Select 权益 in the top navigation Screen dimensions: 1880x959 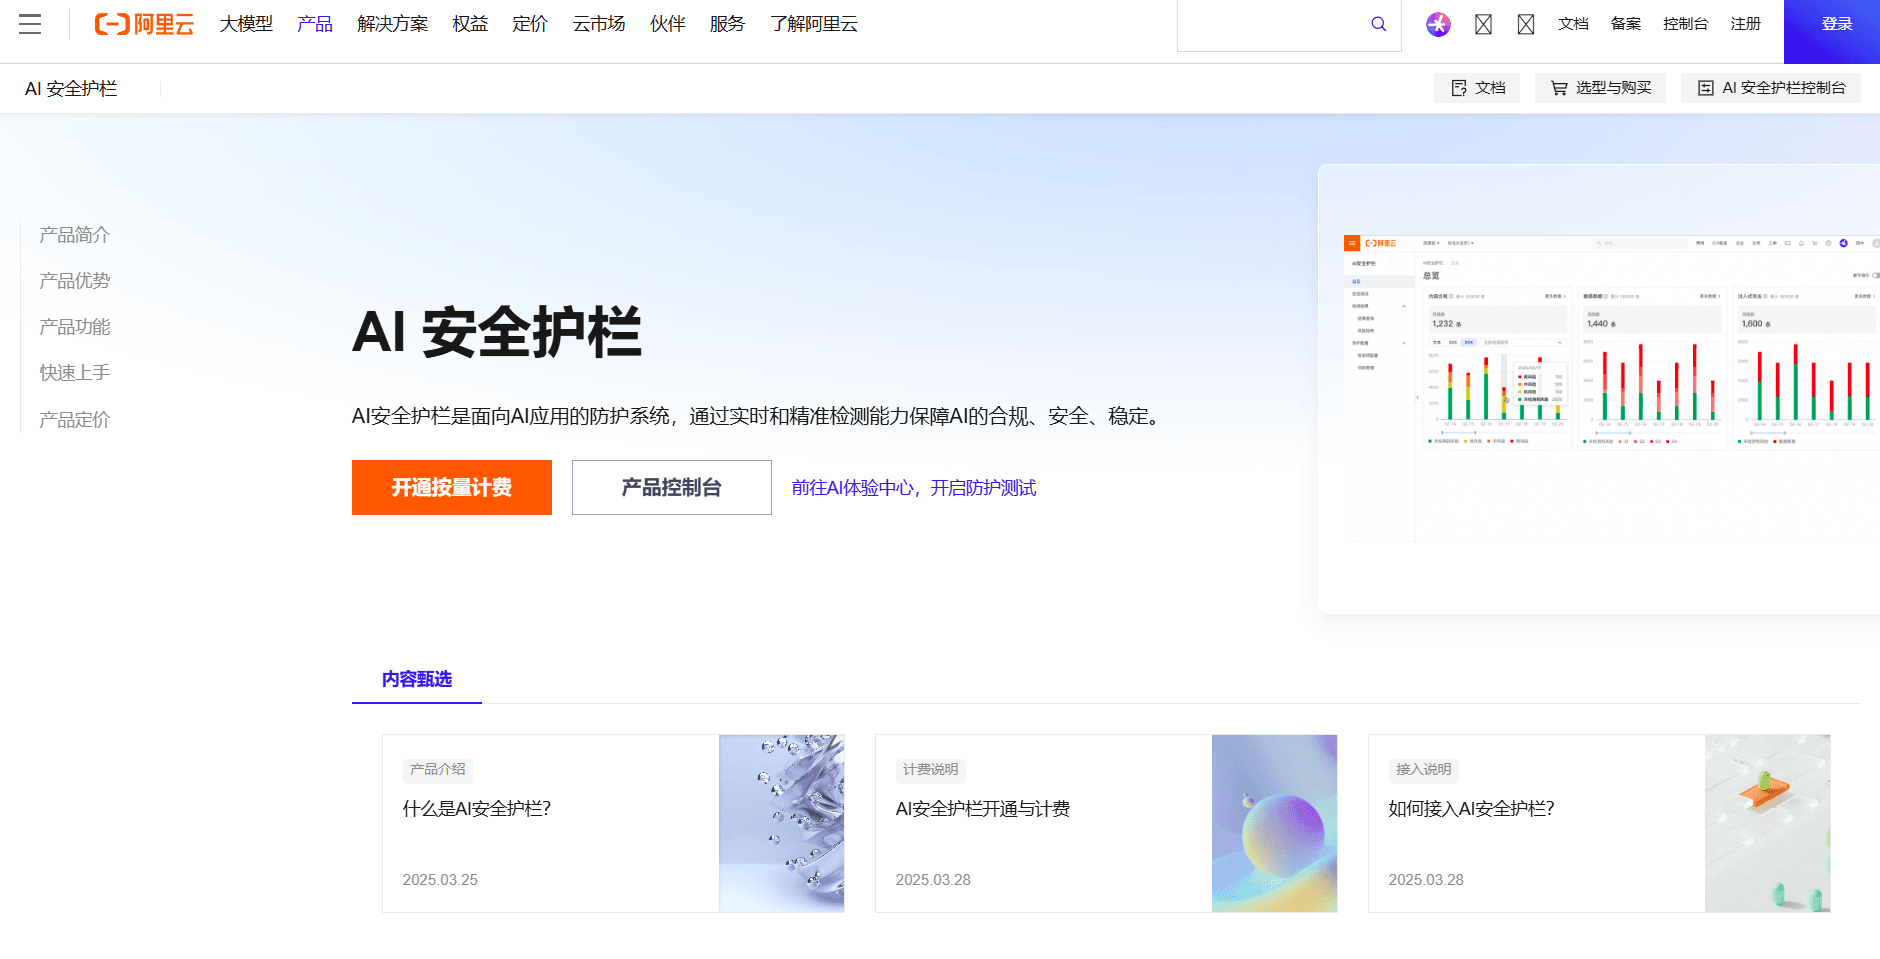(470, 24)
